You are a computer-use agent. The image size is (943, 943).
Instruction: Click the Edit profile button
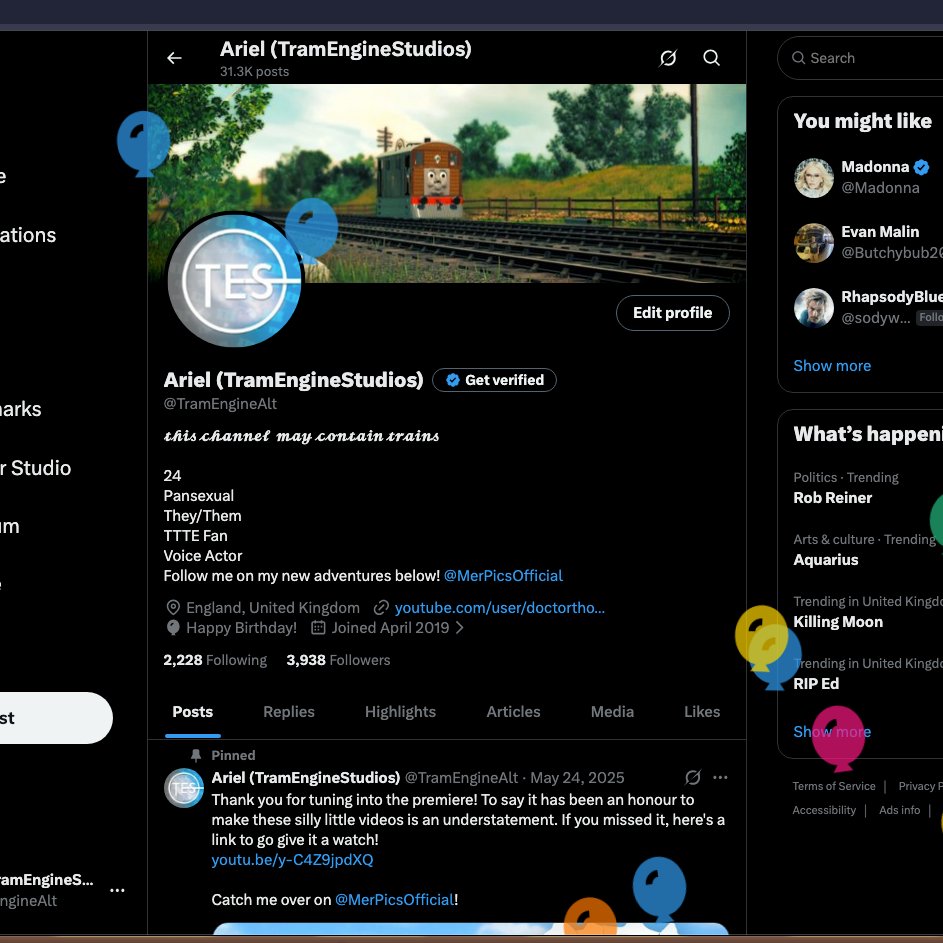pyautogui.click(x=672, y=313)
